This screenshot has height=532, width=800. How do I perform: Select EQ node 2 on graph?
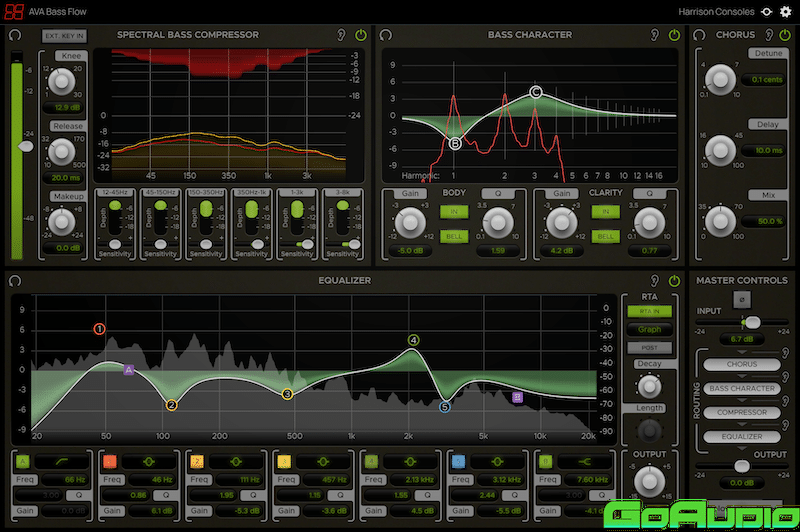pyautogui.click(x=171, y=406)
